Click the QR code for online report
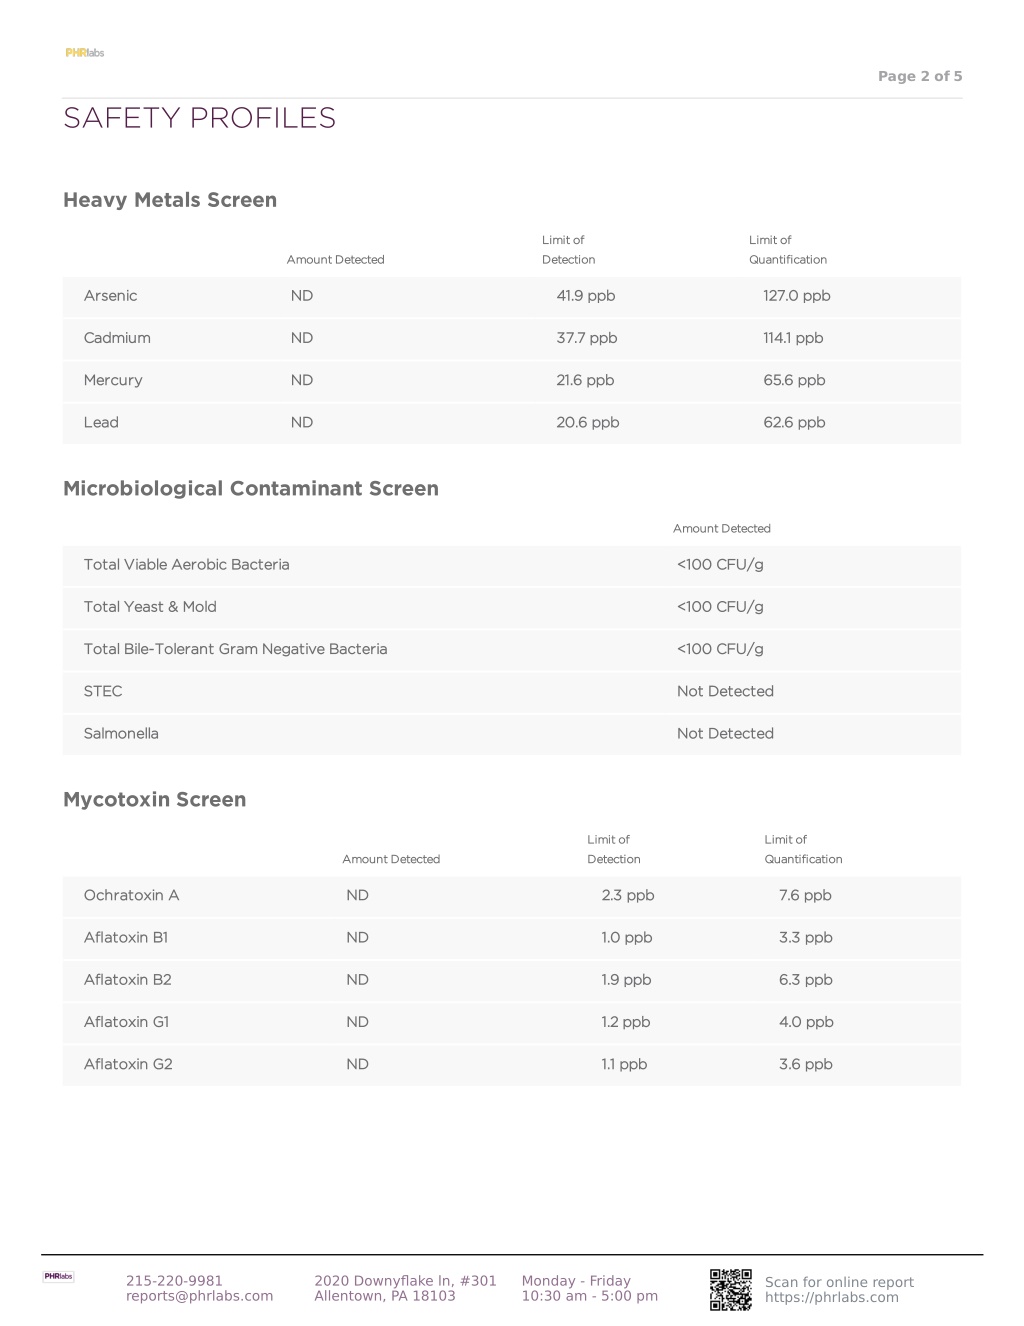 click(731, 1289)
